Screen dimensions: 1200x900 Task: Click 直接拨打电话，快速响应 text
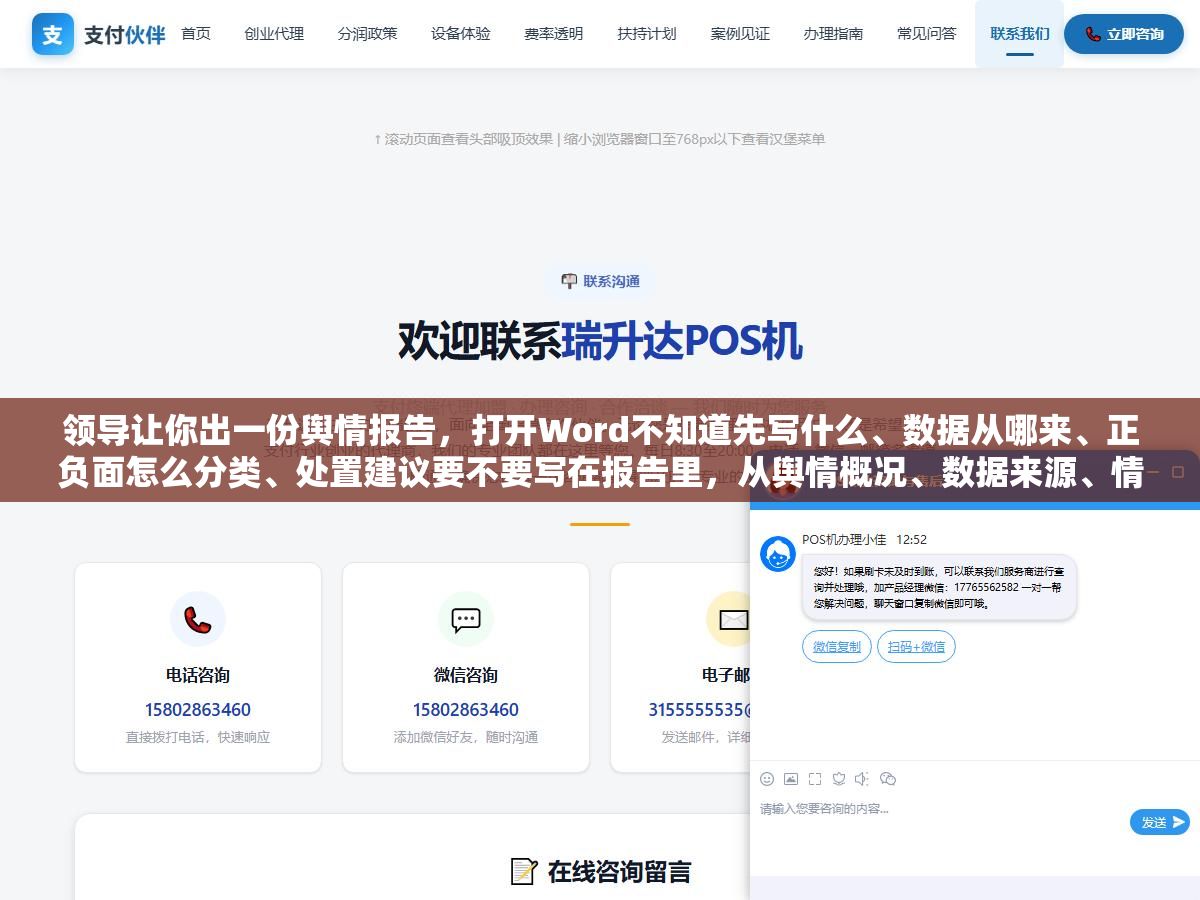(x=198, y=737)
